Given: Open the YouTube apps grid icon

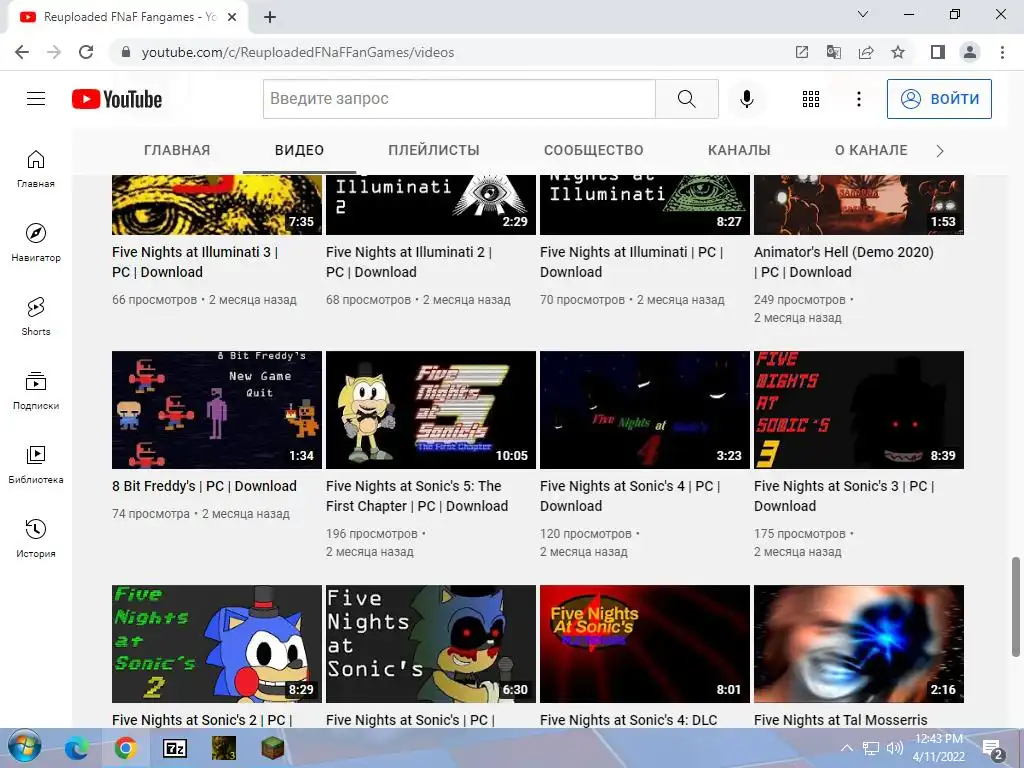Looking at the screenshot, I should 810,99.
